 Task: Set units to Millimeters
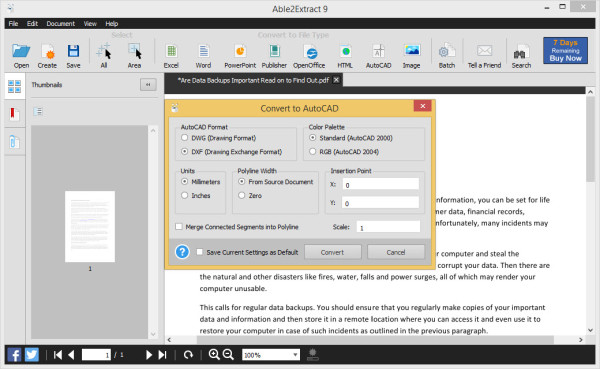pyautogui.click(x=184, y=181)
